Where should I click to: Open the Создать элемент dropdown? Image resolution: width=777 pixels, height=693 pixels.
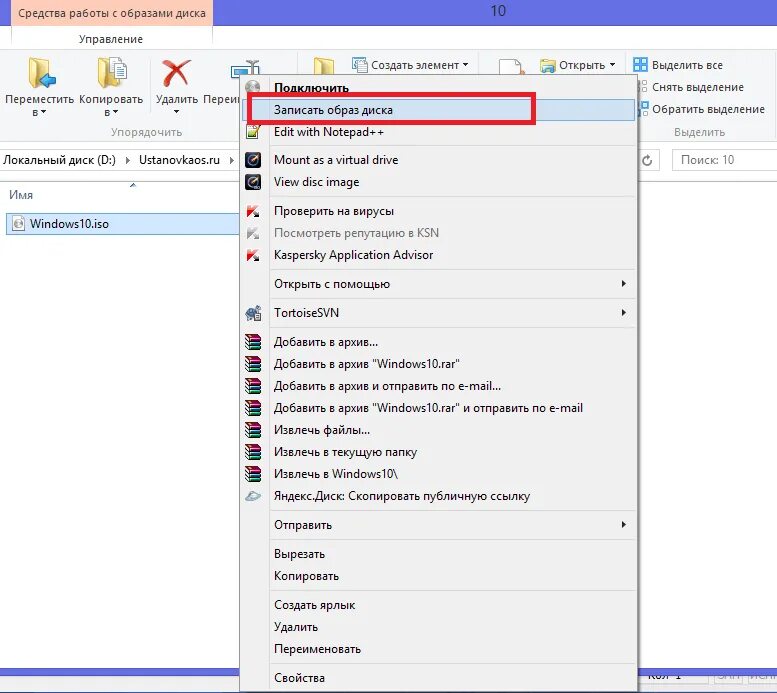(465, 65)
